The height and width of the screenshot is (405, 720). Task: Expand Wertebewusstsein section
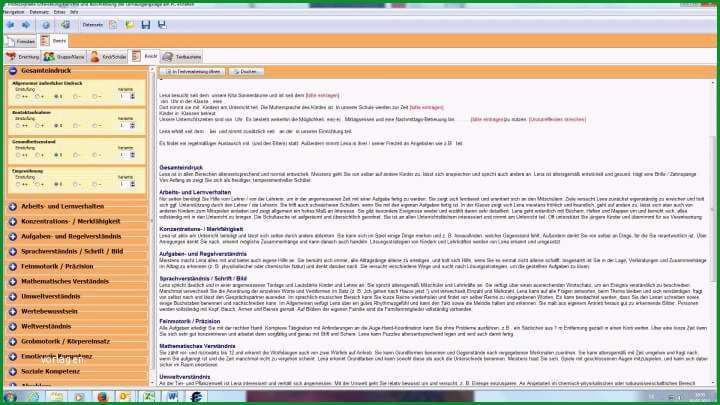[13, 312]
